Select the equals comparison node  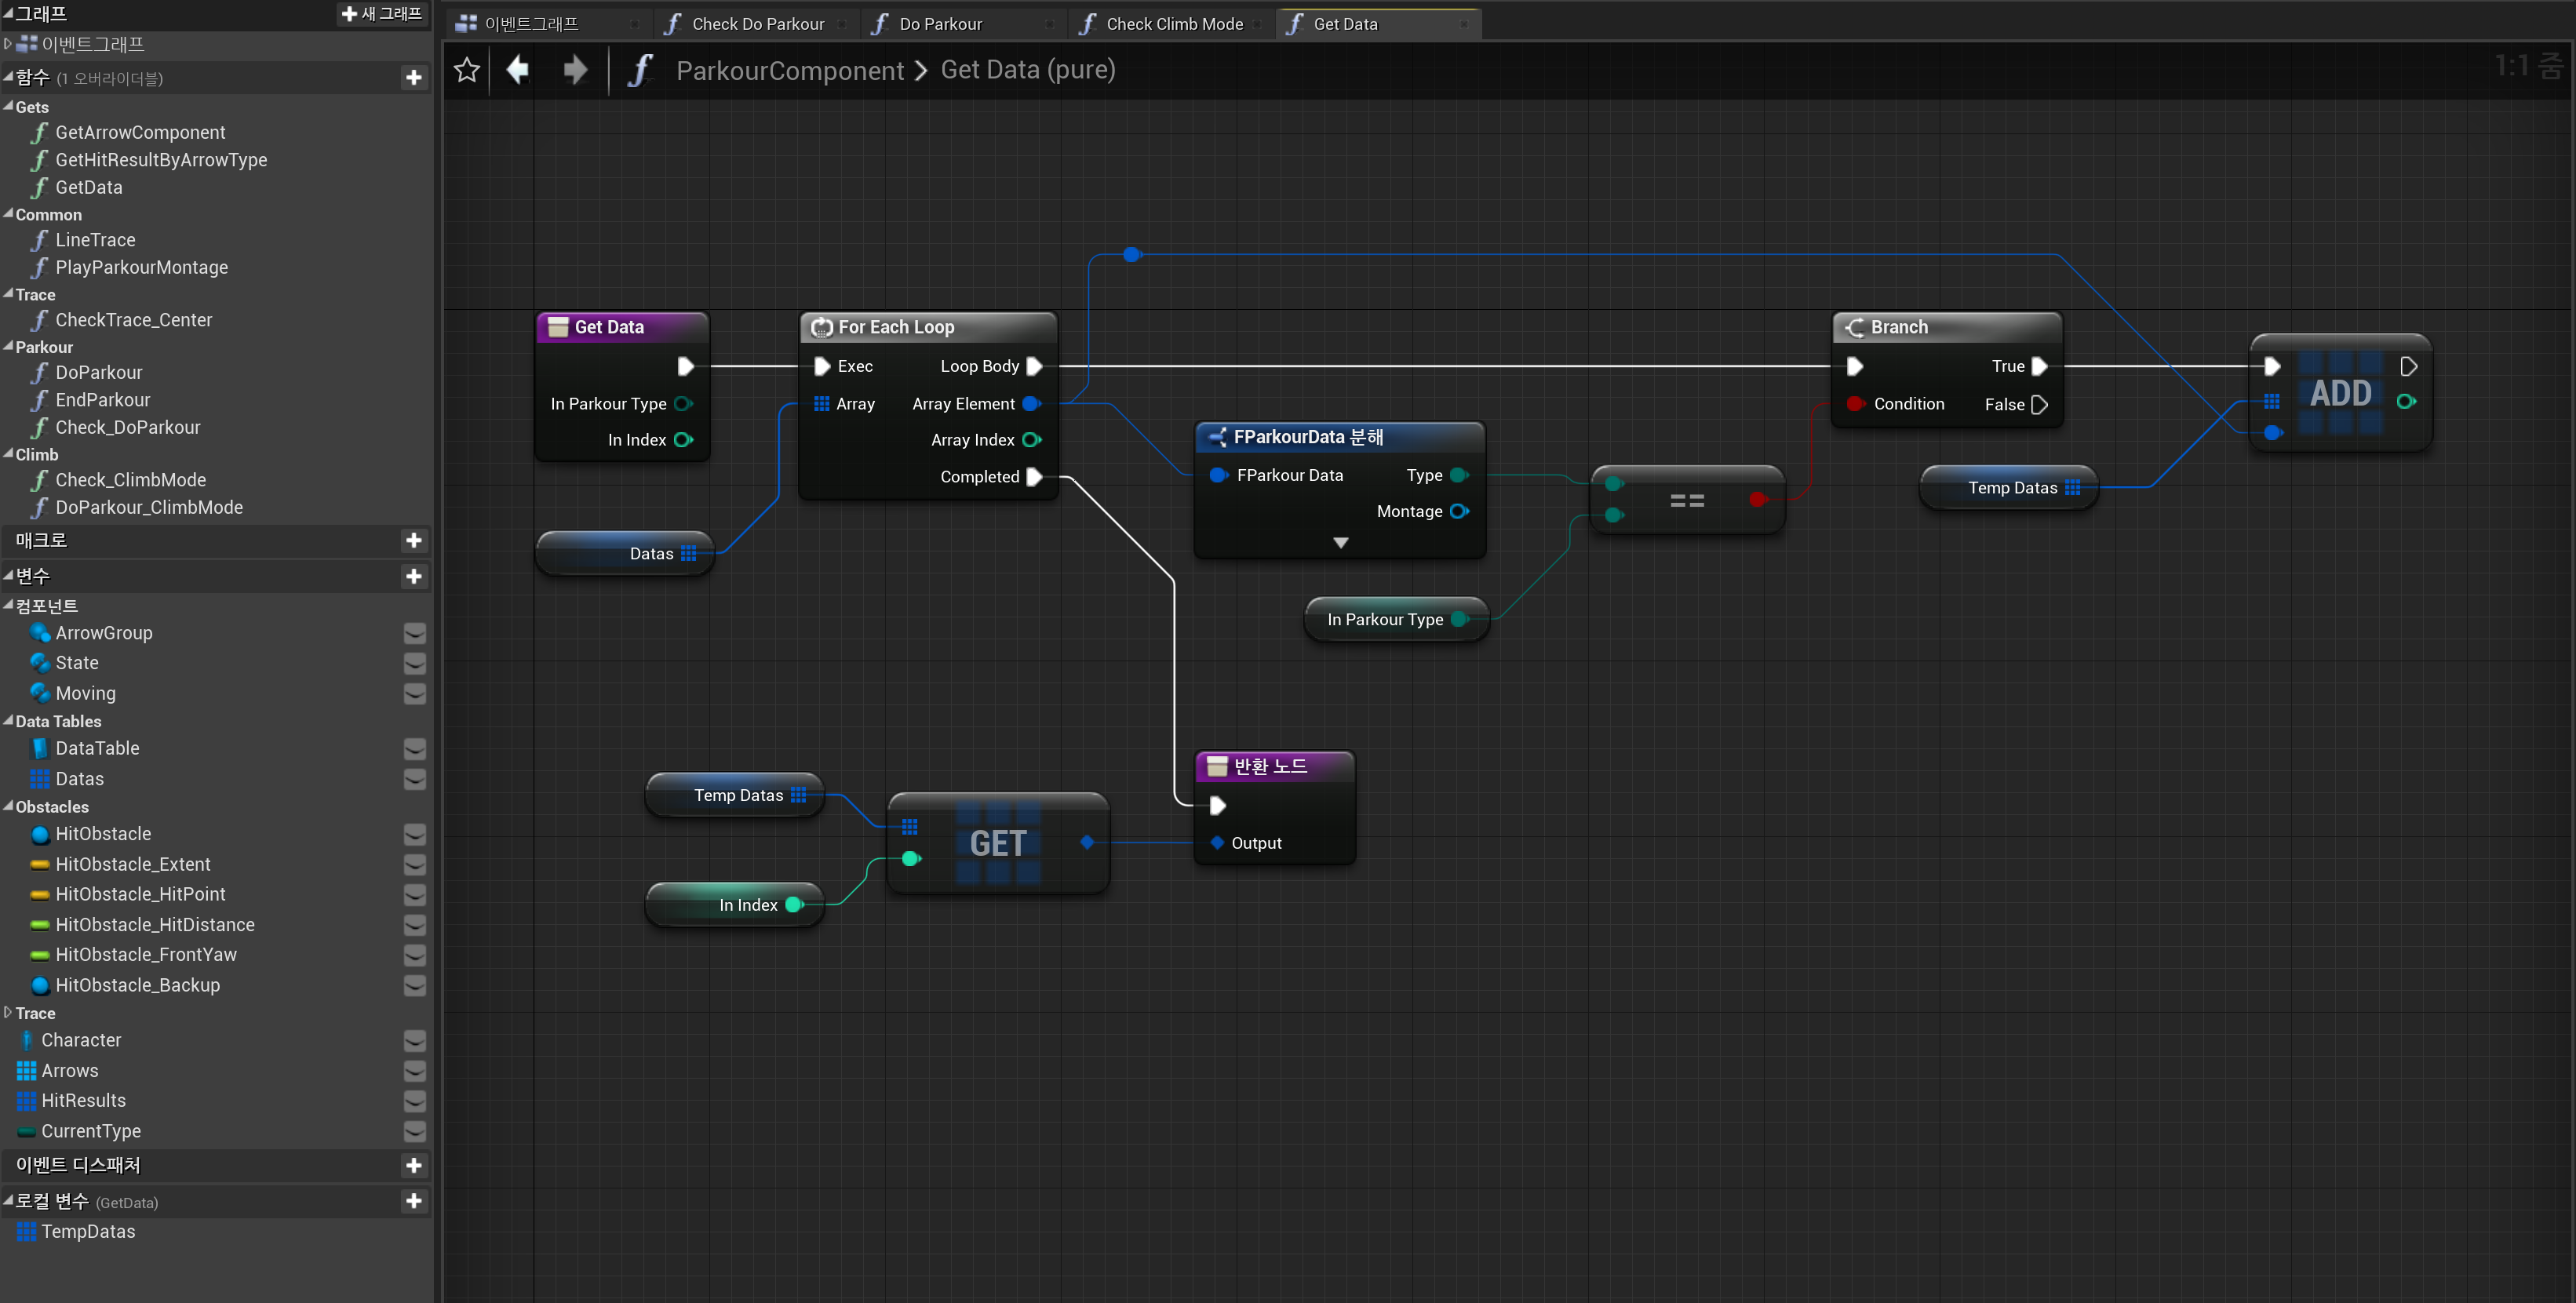tap(1687, 500)
